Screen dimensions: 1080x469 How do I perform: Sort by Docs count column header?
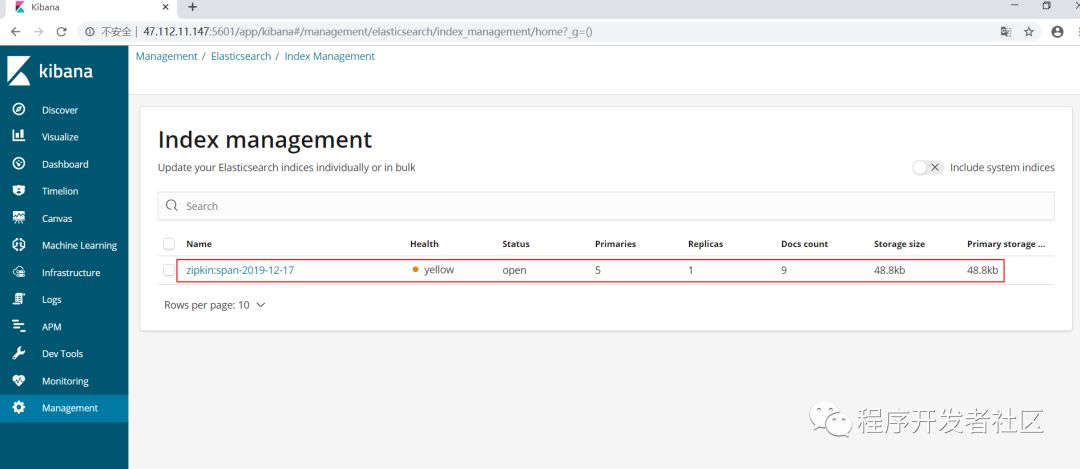pyautogui.click(x=804, y=244)
